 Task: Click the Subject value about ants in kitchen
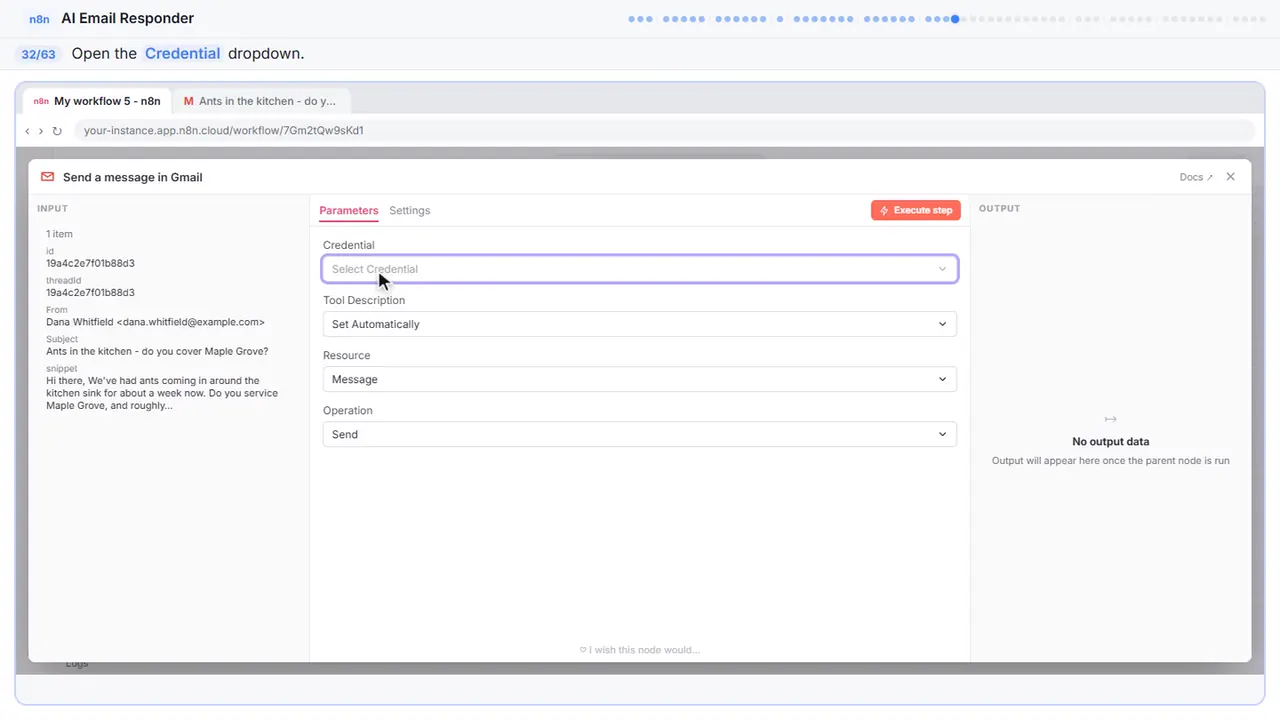157,351
